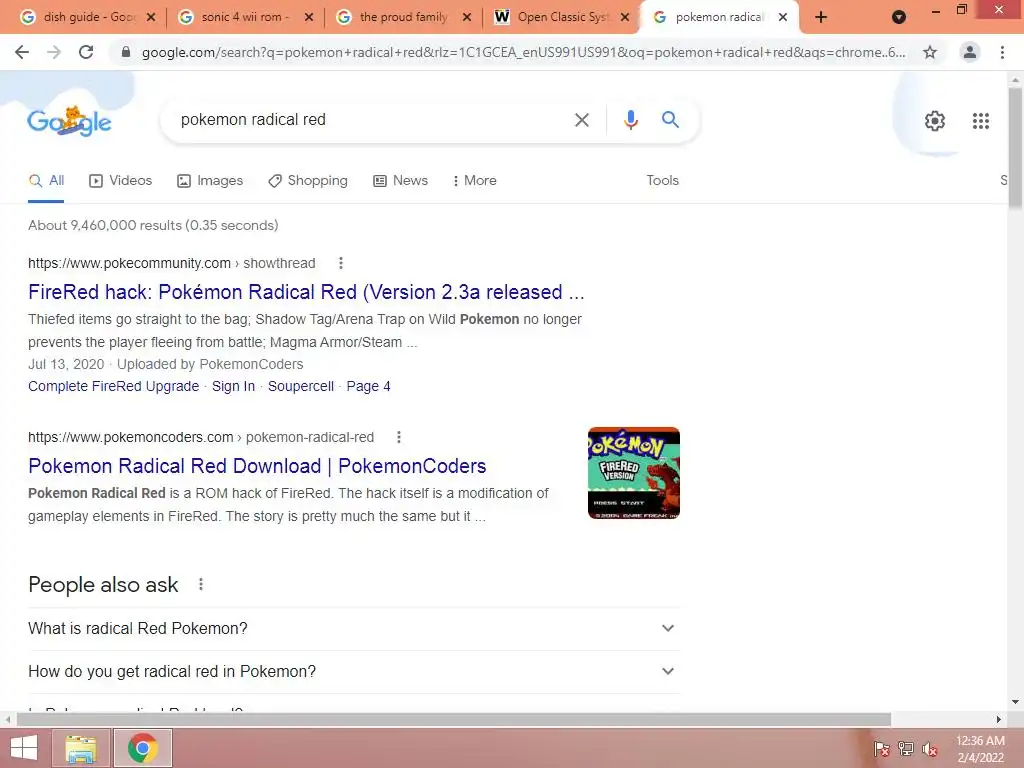
Task: Click the Pokemon FireRed thumbnail image
Action: 633,473
